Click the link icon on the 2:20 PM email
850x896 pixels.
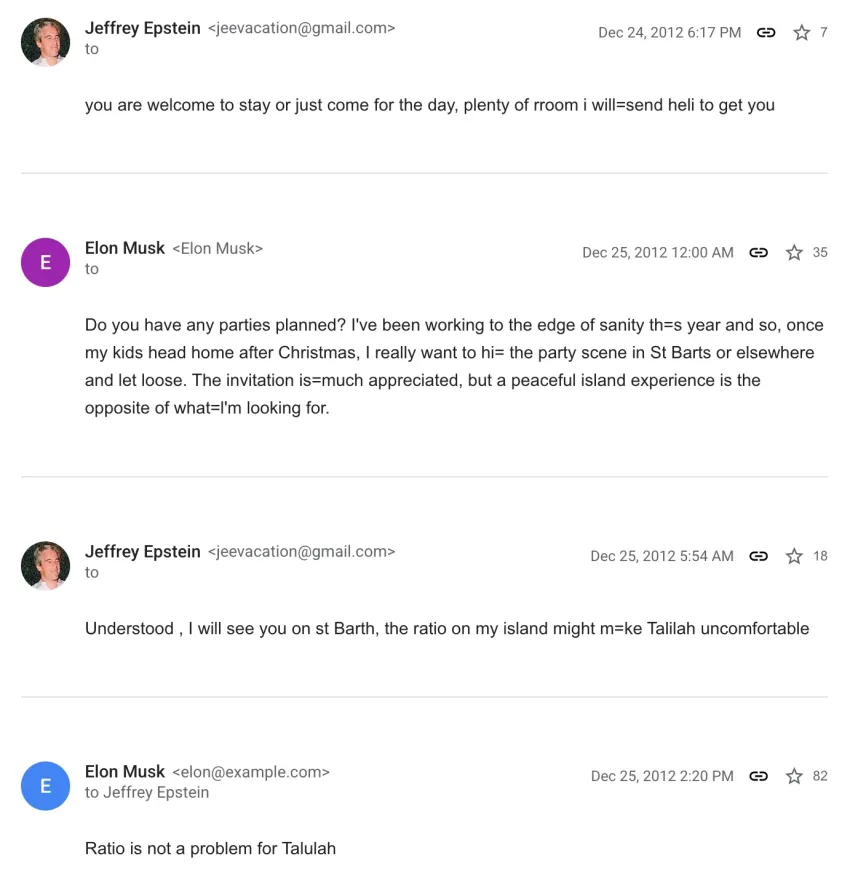(x=759, y=776)
